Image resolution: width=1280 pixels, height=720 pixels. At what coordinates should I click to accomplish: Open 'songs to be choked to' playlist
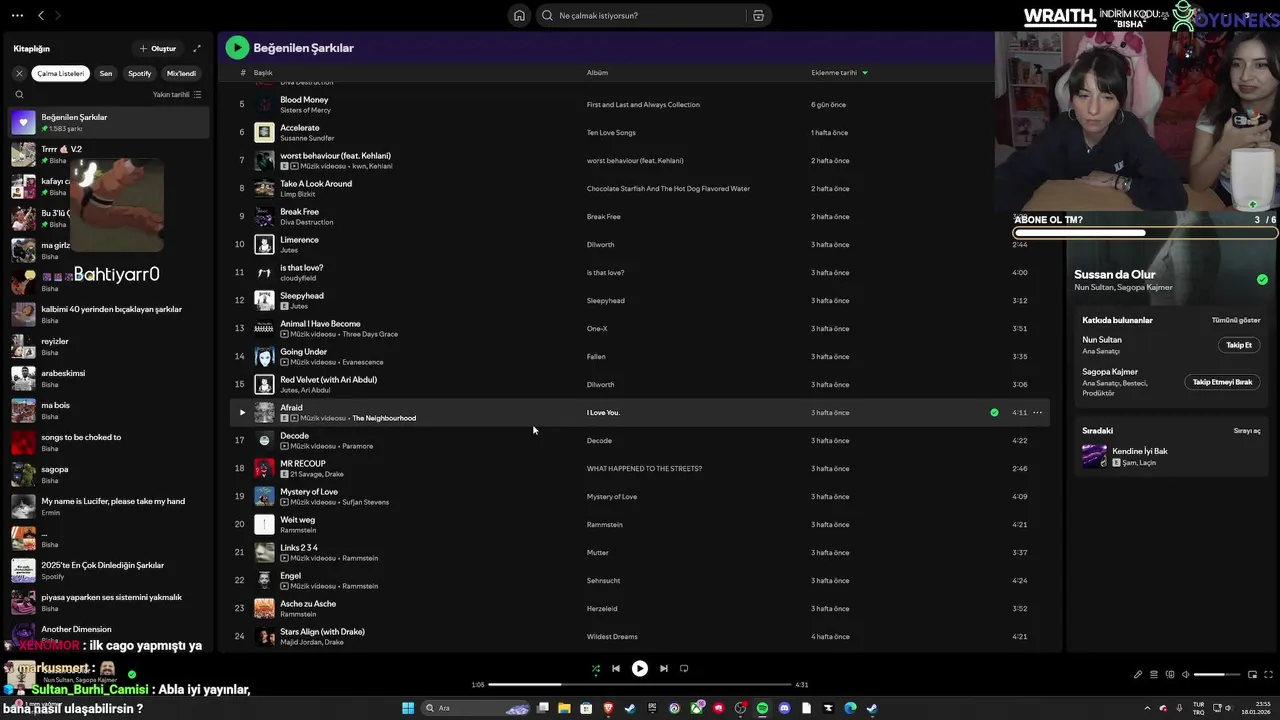pyautogui.click(x=109, y=442)
